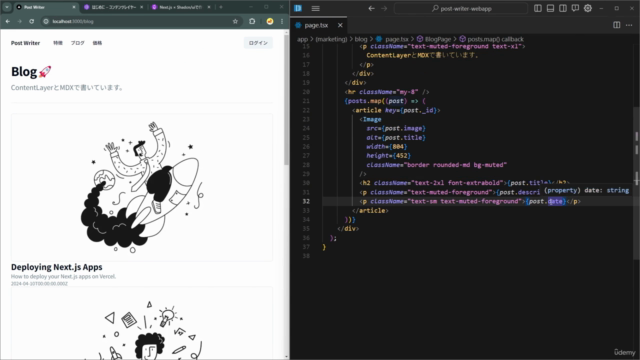This screenshot has height=360, width=640.
Task: Open the Chrome three-dot menu
Action: [x=282, y=21]
